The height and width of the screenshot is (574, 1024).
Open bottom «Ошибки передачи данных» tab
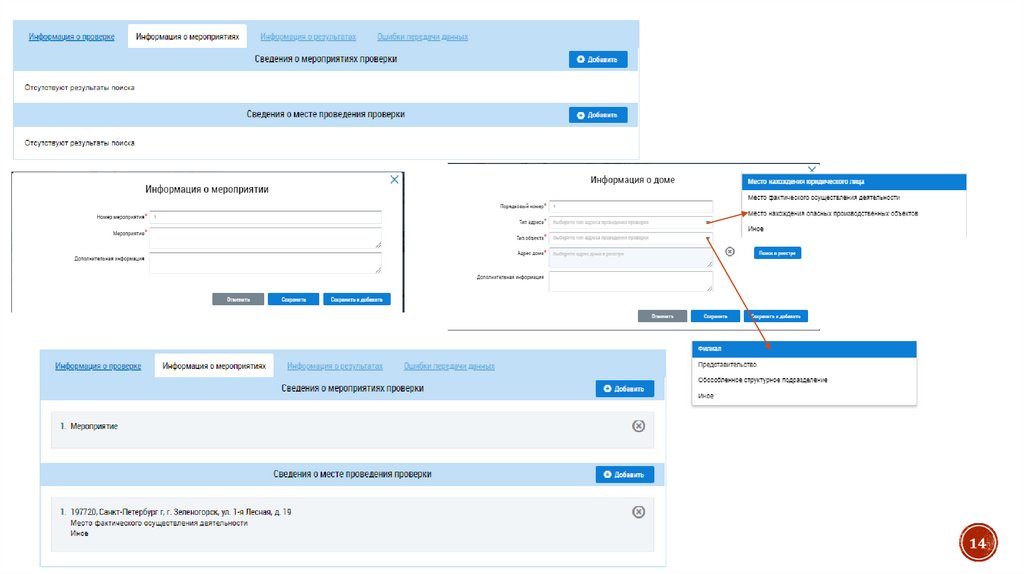click(x=448, y=366)
